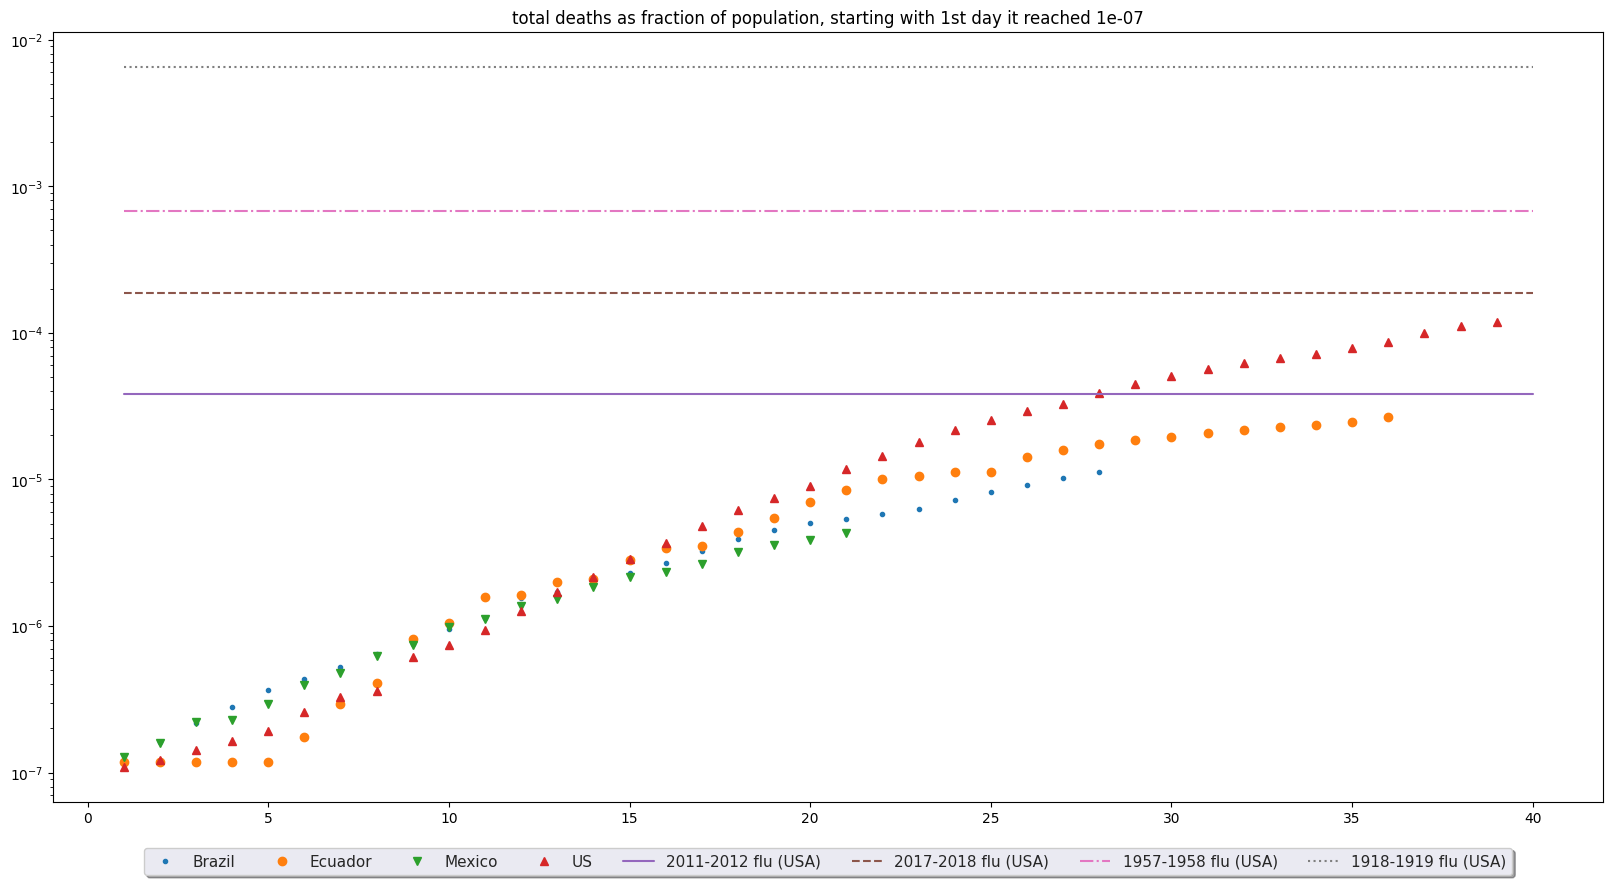Click the pink dash-dot line sample in legend

pyautogui.click(x=1096, y=861)
